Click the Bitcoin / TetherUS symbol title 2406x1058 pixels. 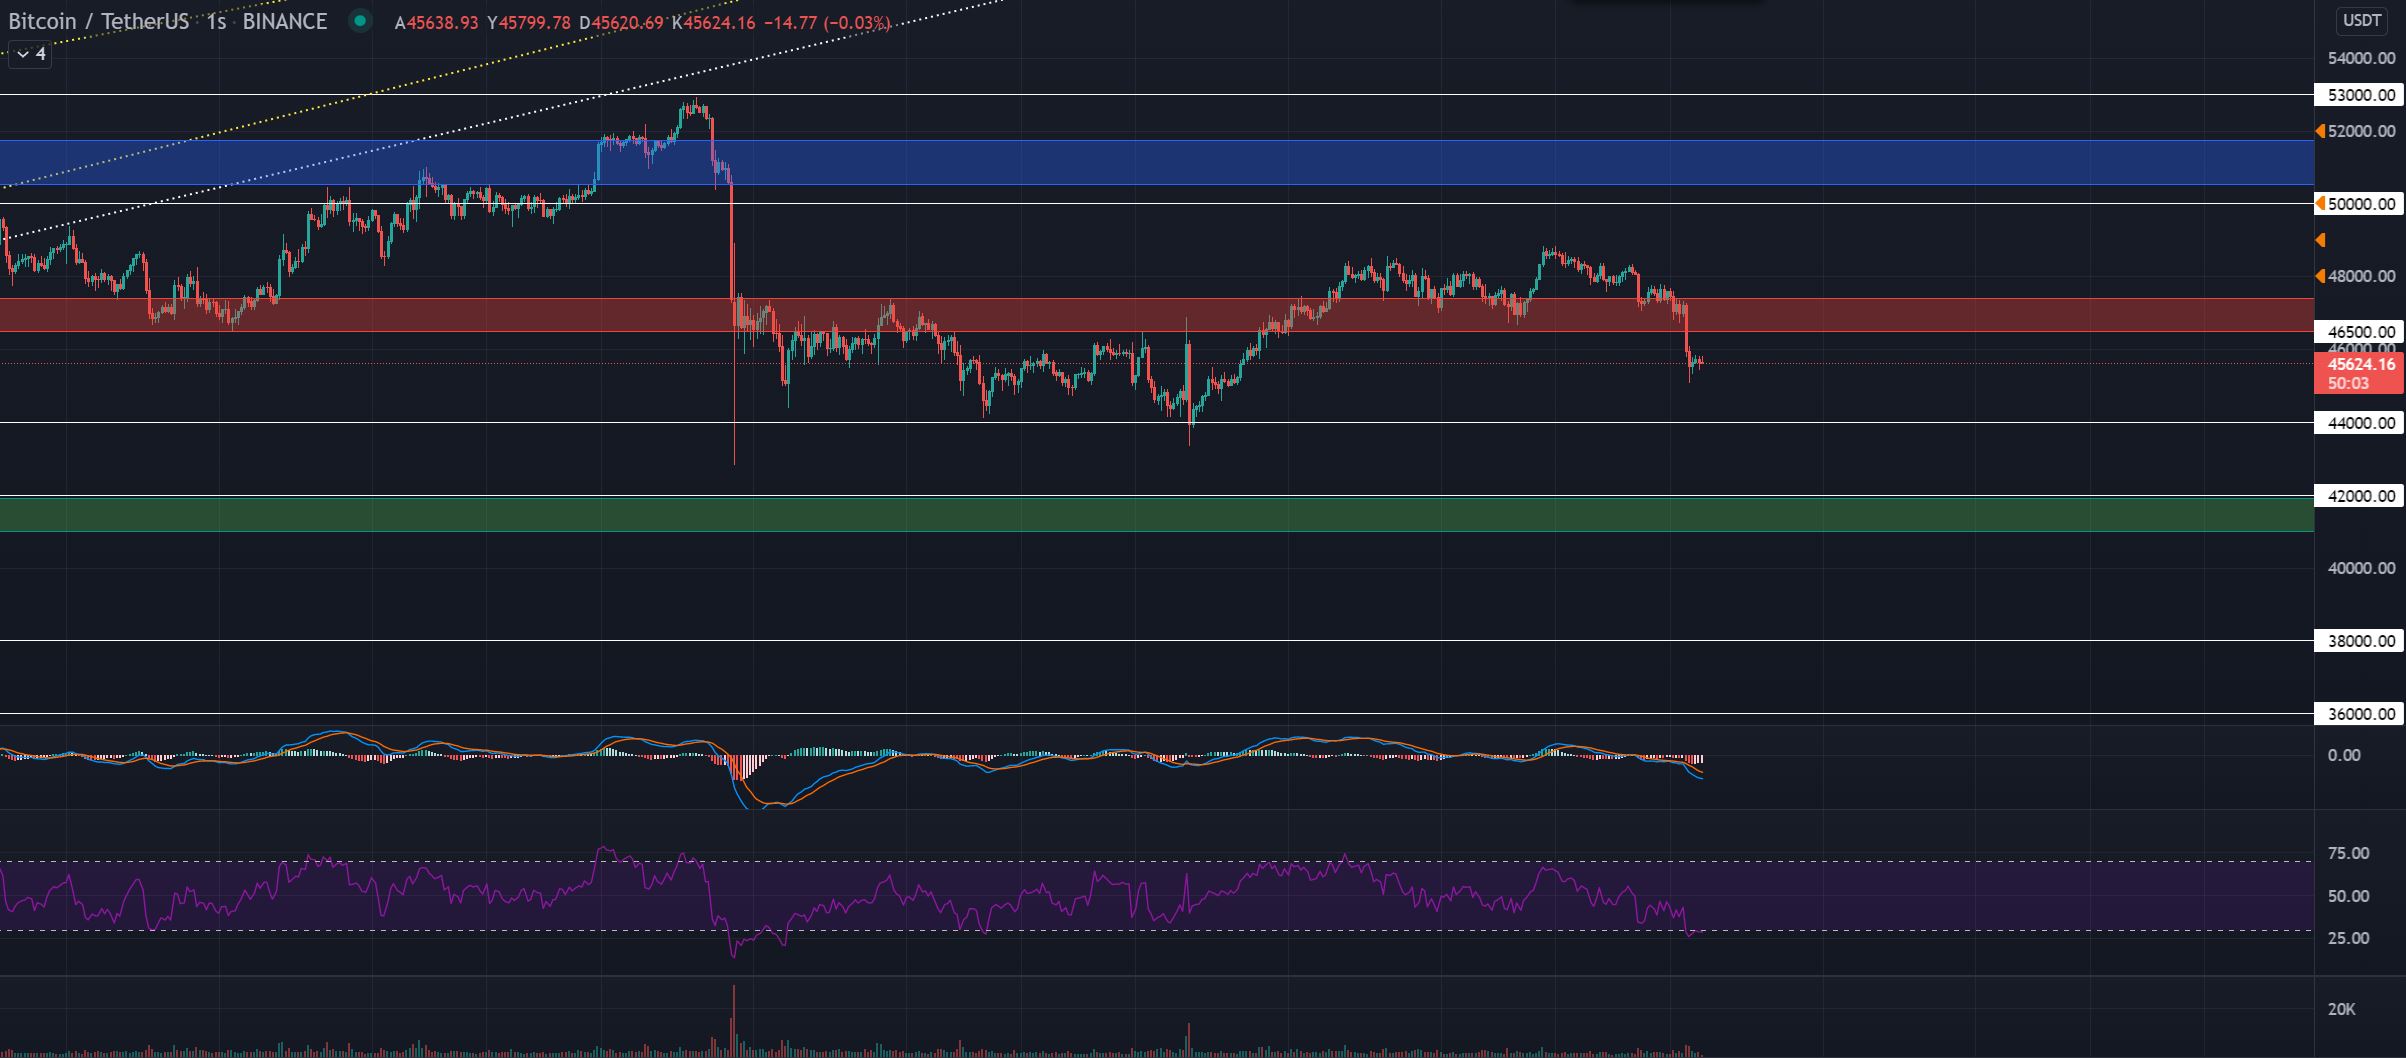click(98, 21)
